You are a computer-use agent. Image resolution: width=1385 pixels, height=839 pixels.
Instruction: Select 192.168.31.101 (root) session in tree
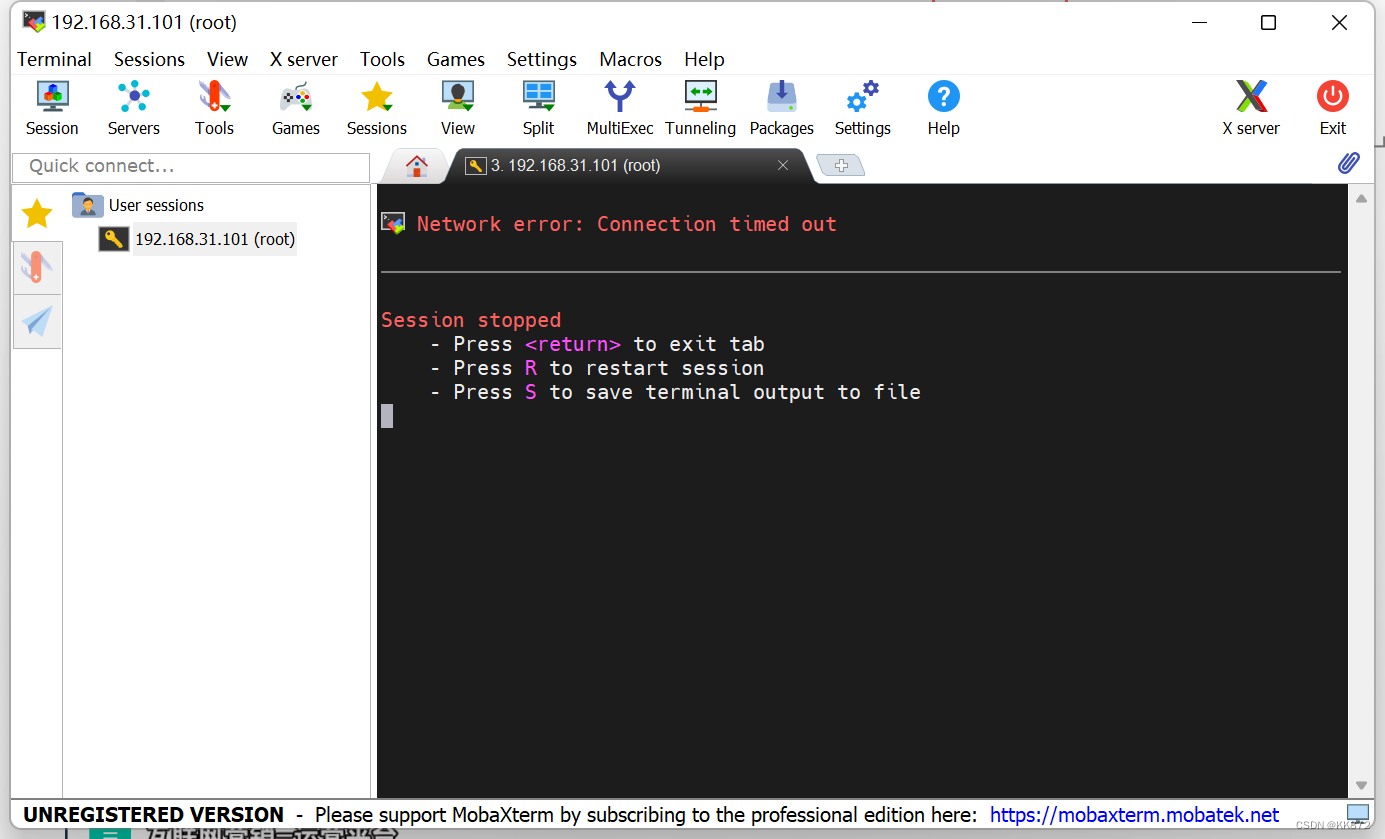[x=215, y=239]
